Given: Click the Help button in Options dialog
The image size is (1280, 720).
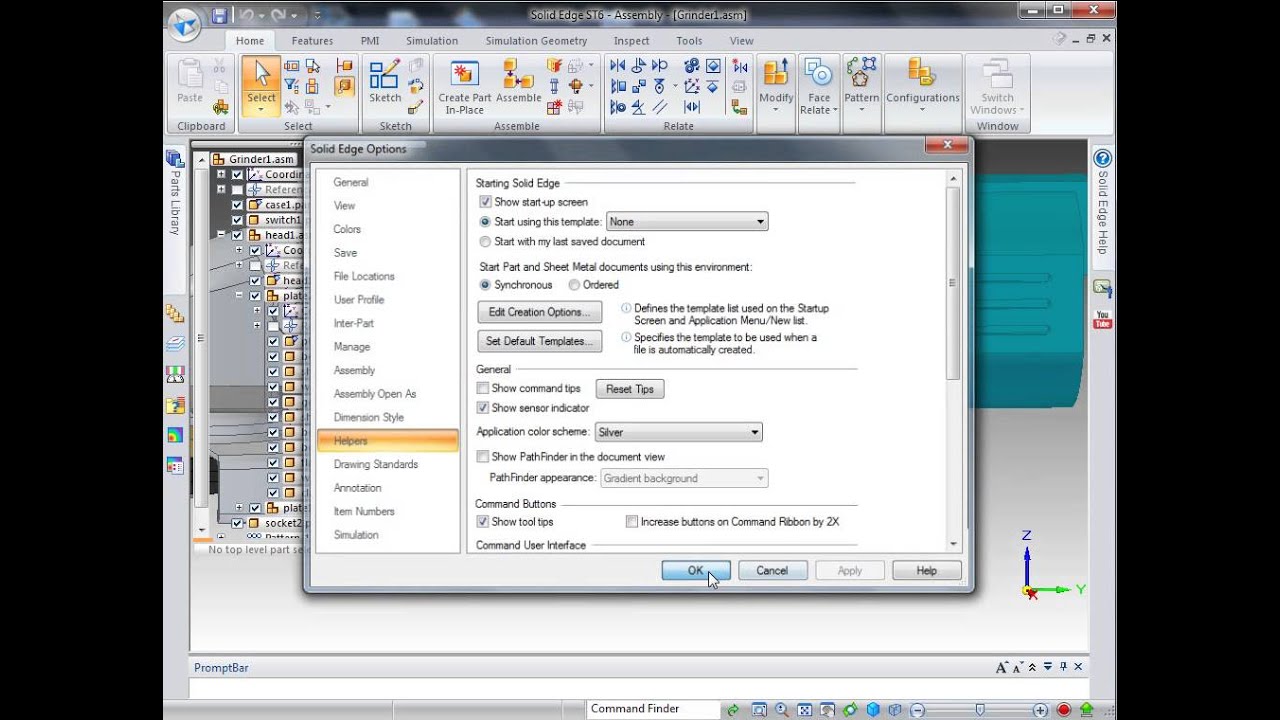Looking at the screenshot, I should [x=927, y=571].
